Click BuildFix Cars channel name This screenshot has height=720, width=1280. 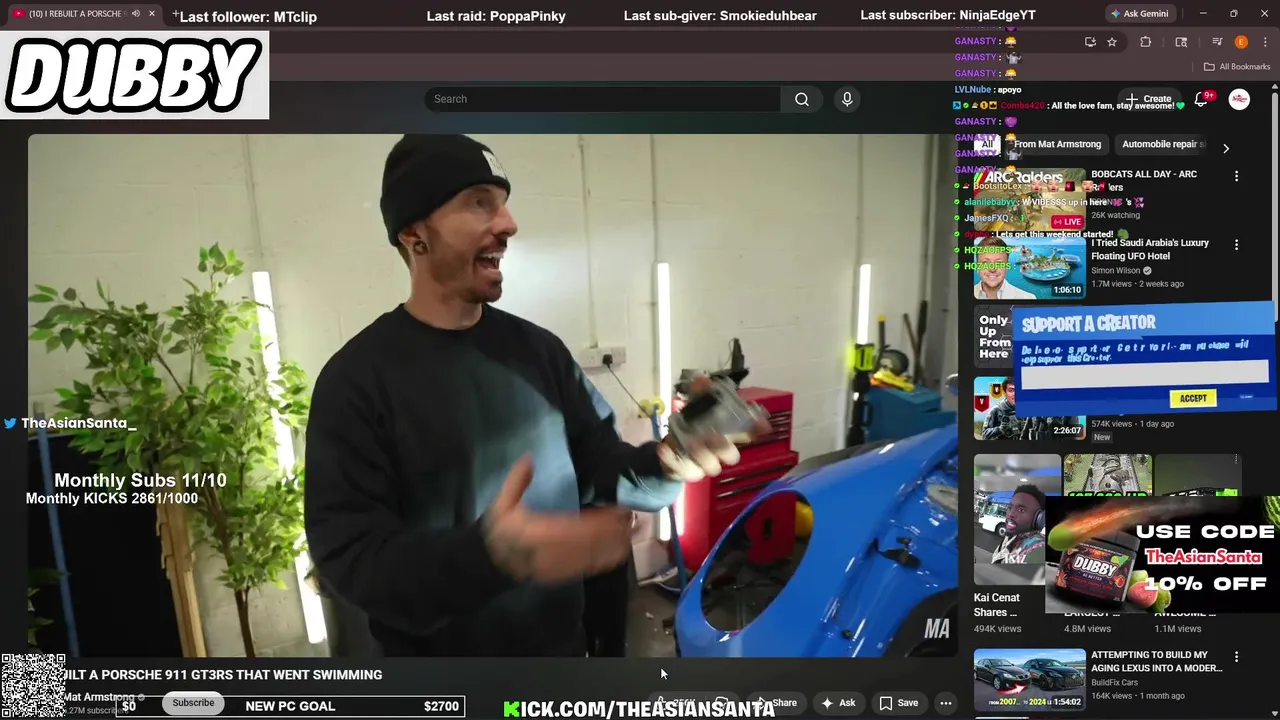1114,683
